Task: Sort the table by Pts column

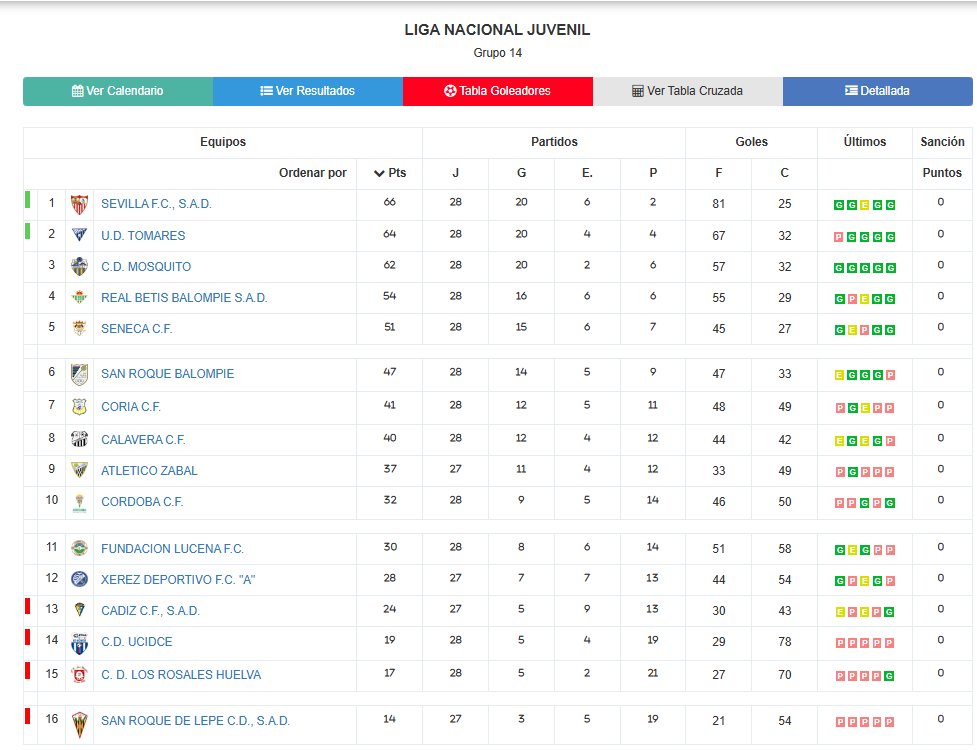Action: [389, 173]
